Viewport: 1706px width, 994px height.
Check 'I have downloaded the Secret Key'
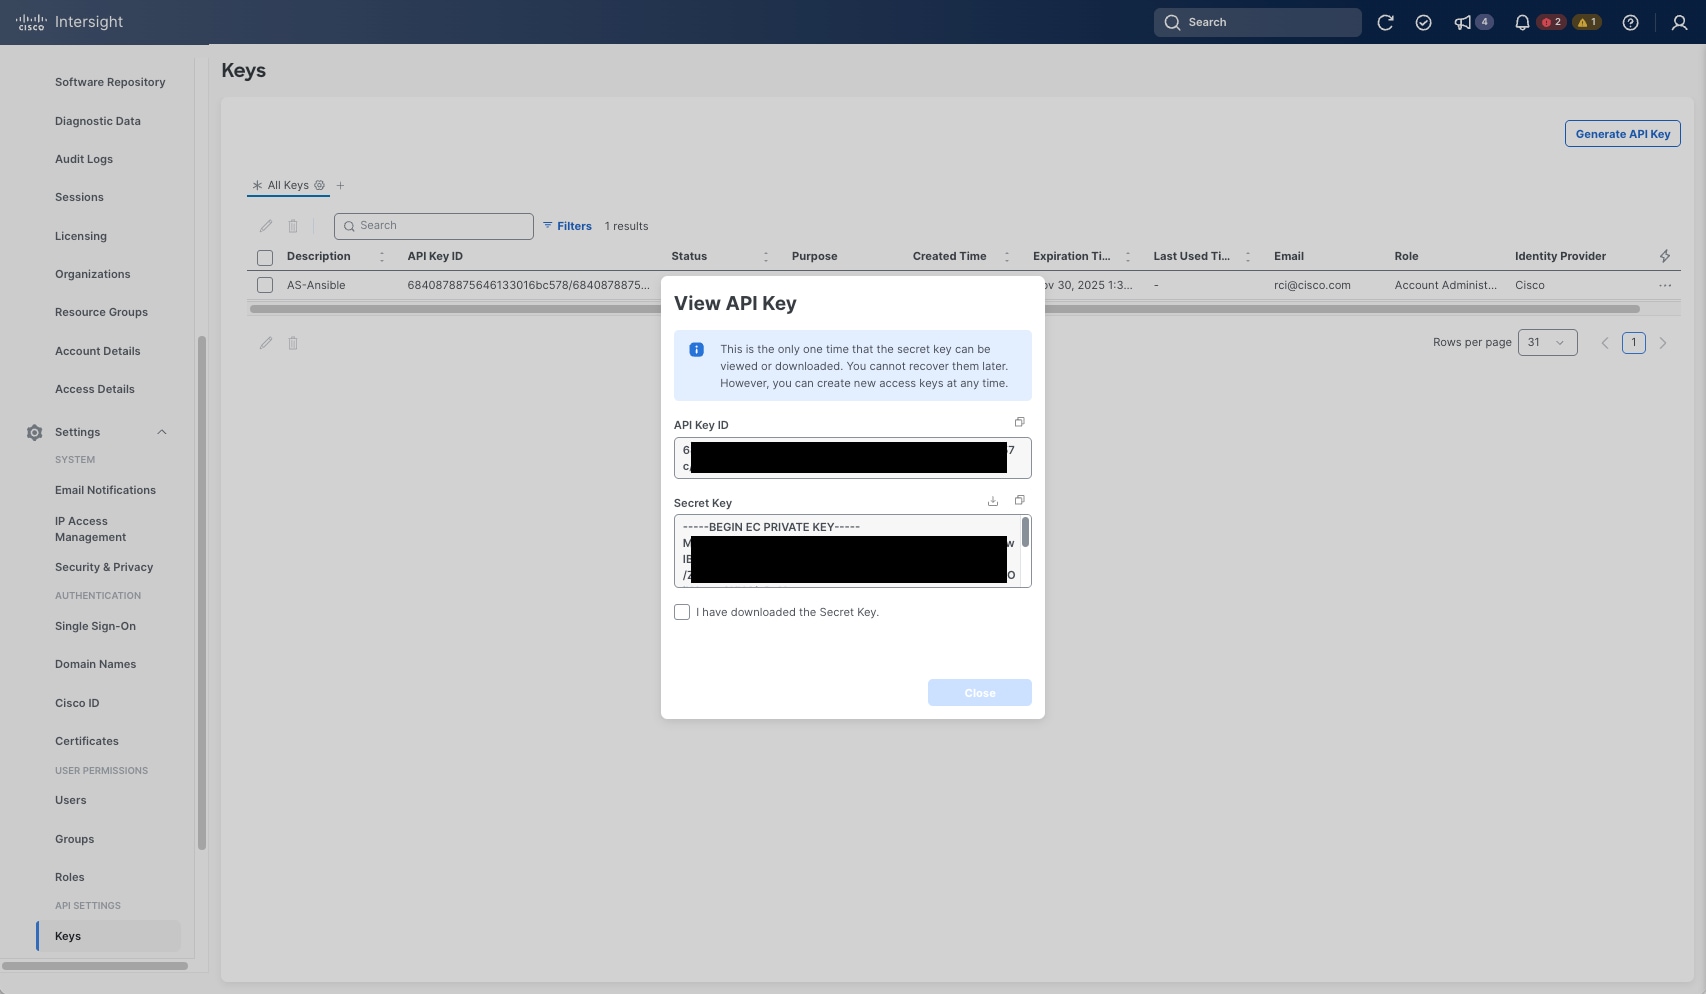click(681, 611)
